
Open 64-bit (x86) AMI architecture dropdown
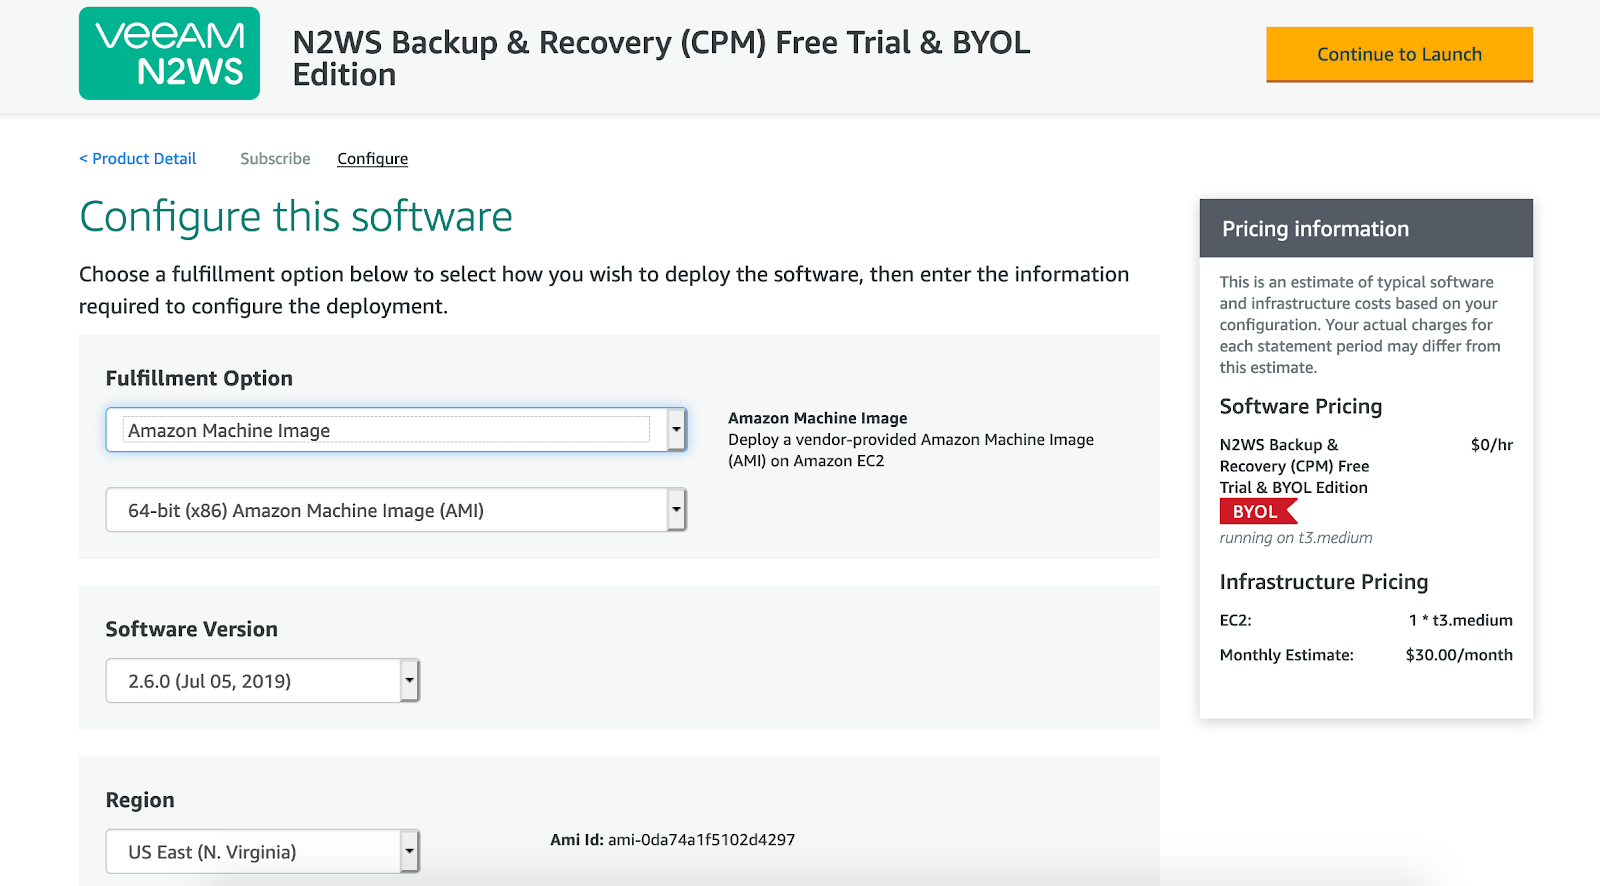pos(396,510)
